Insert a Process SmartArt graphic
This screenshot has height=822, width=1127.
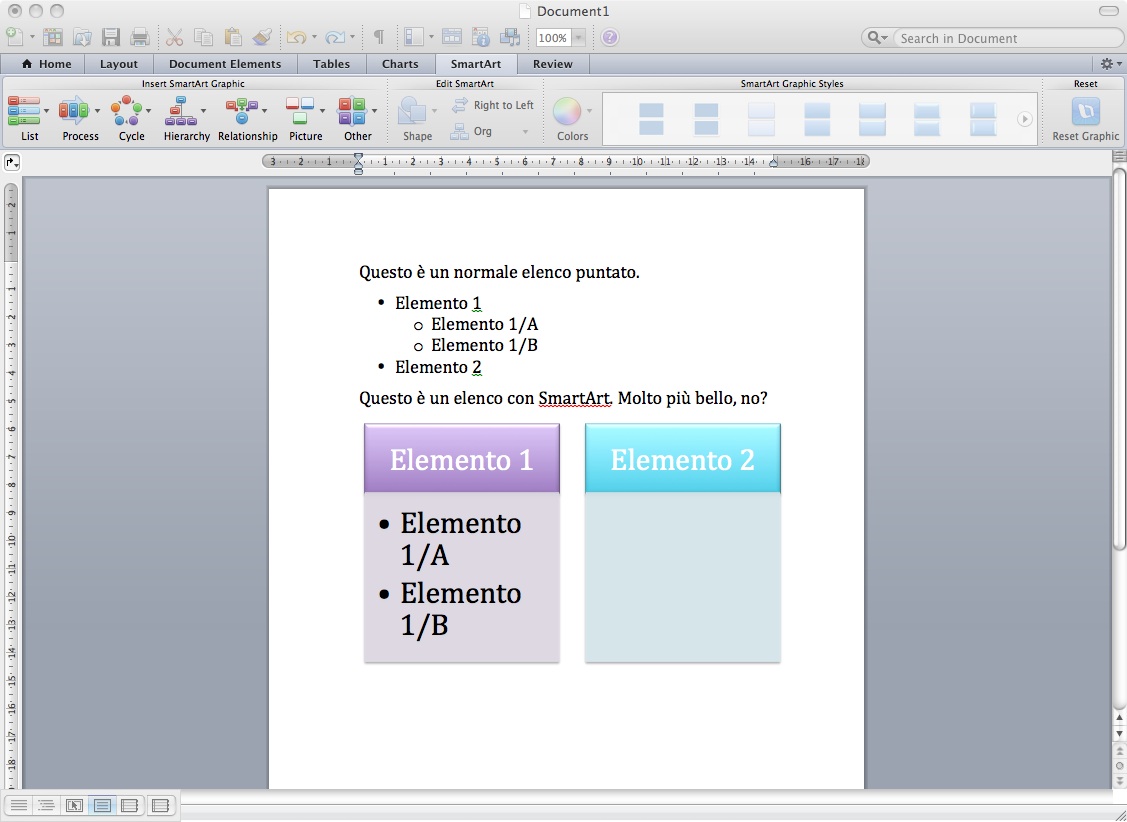click(x=80, y=119)
